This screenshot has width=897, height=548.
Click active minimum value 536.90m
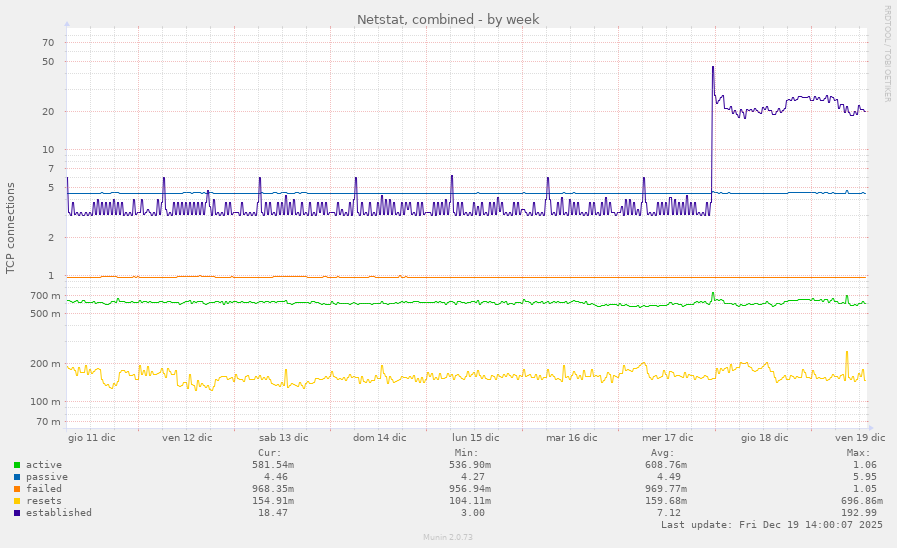pos(470,465)
